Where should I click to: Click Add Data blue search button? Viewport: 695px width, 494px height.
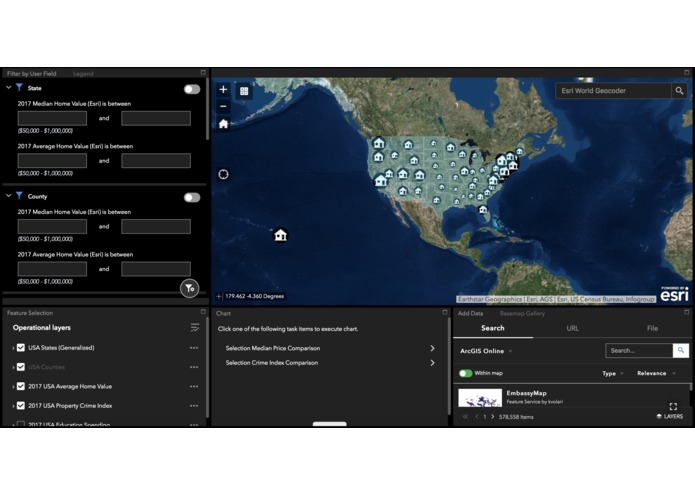pos(681,350)
